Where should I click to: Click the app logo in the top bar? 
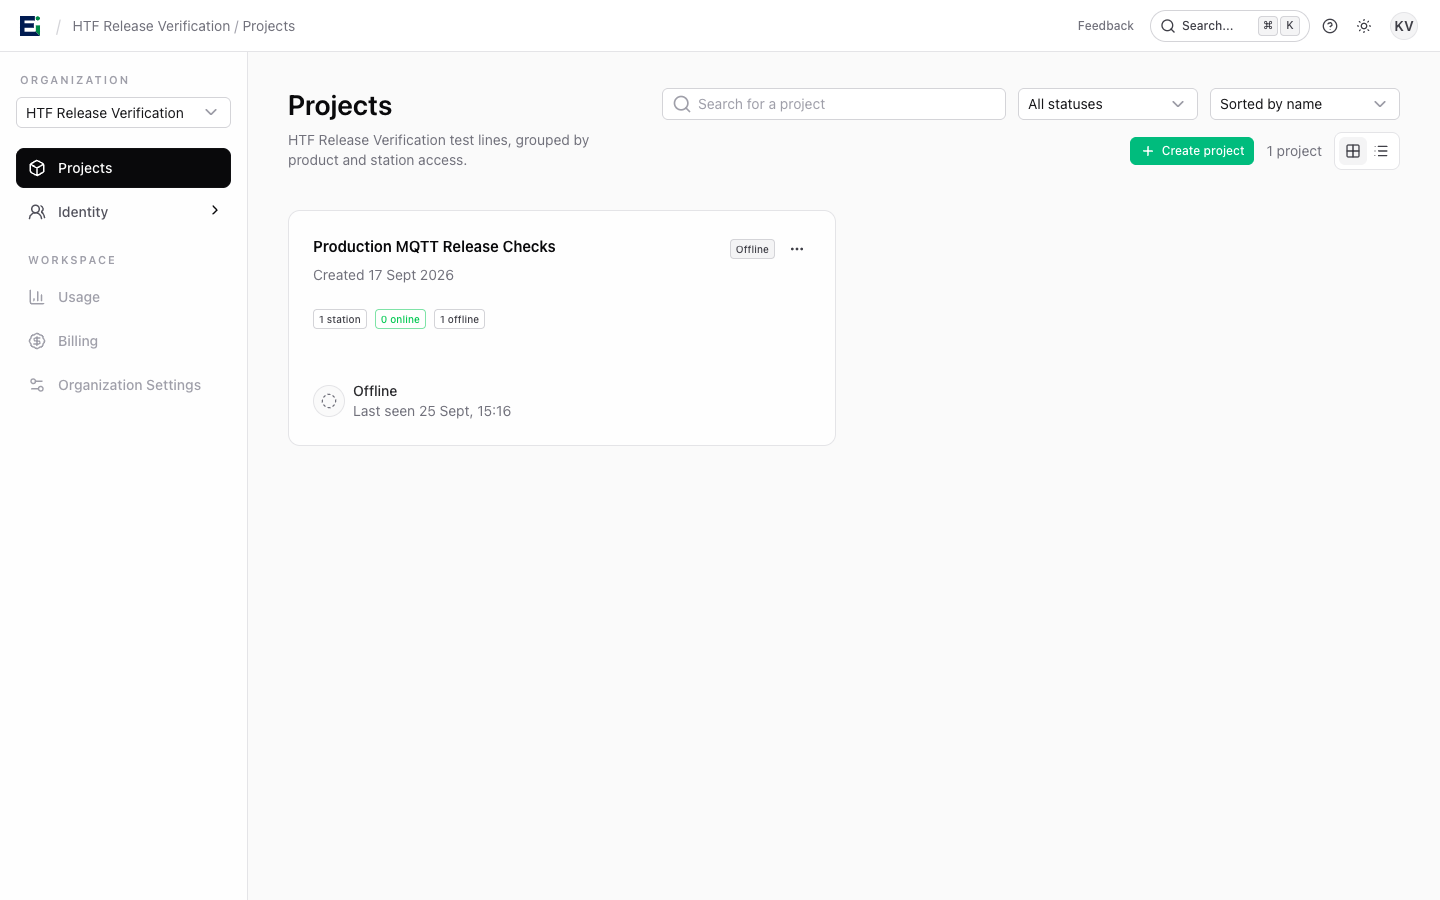(30, 26)
